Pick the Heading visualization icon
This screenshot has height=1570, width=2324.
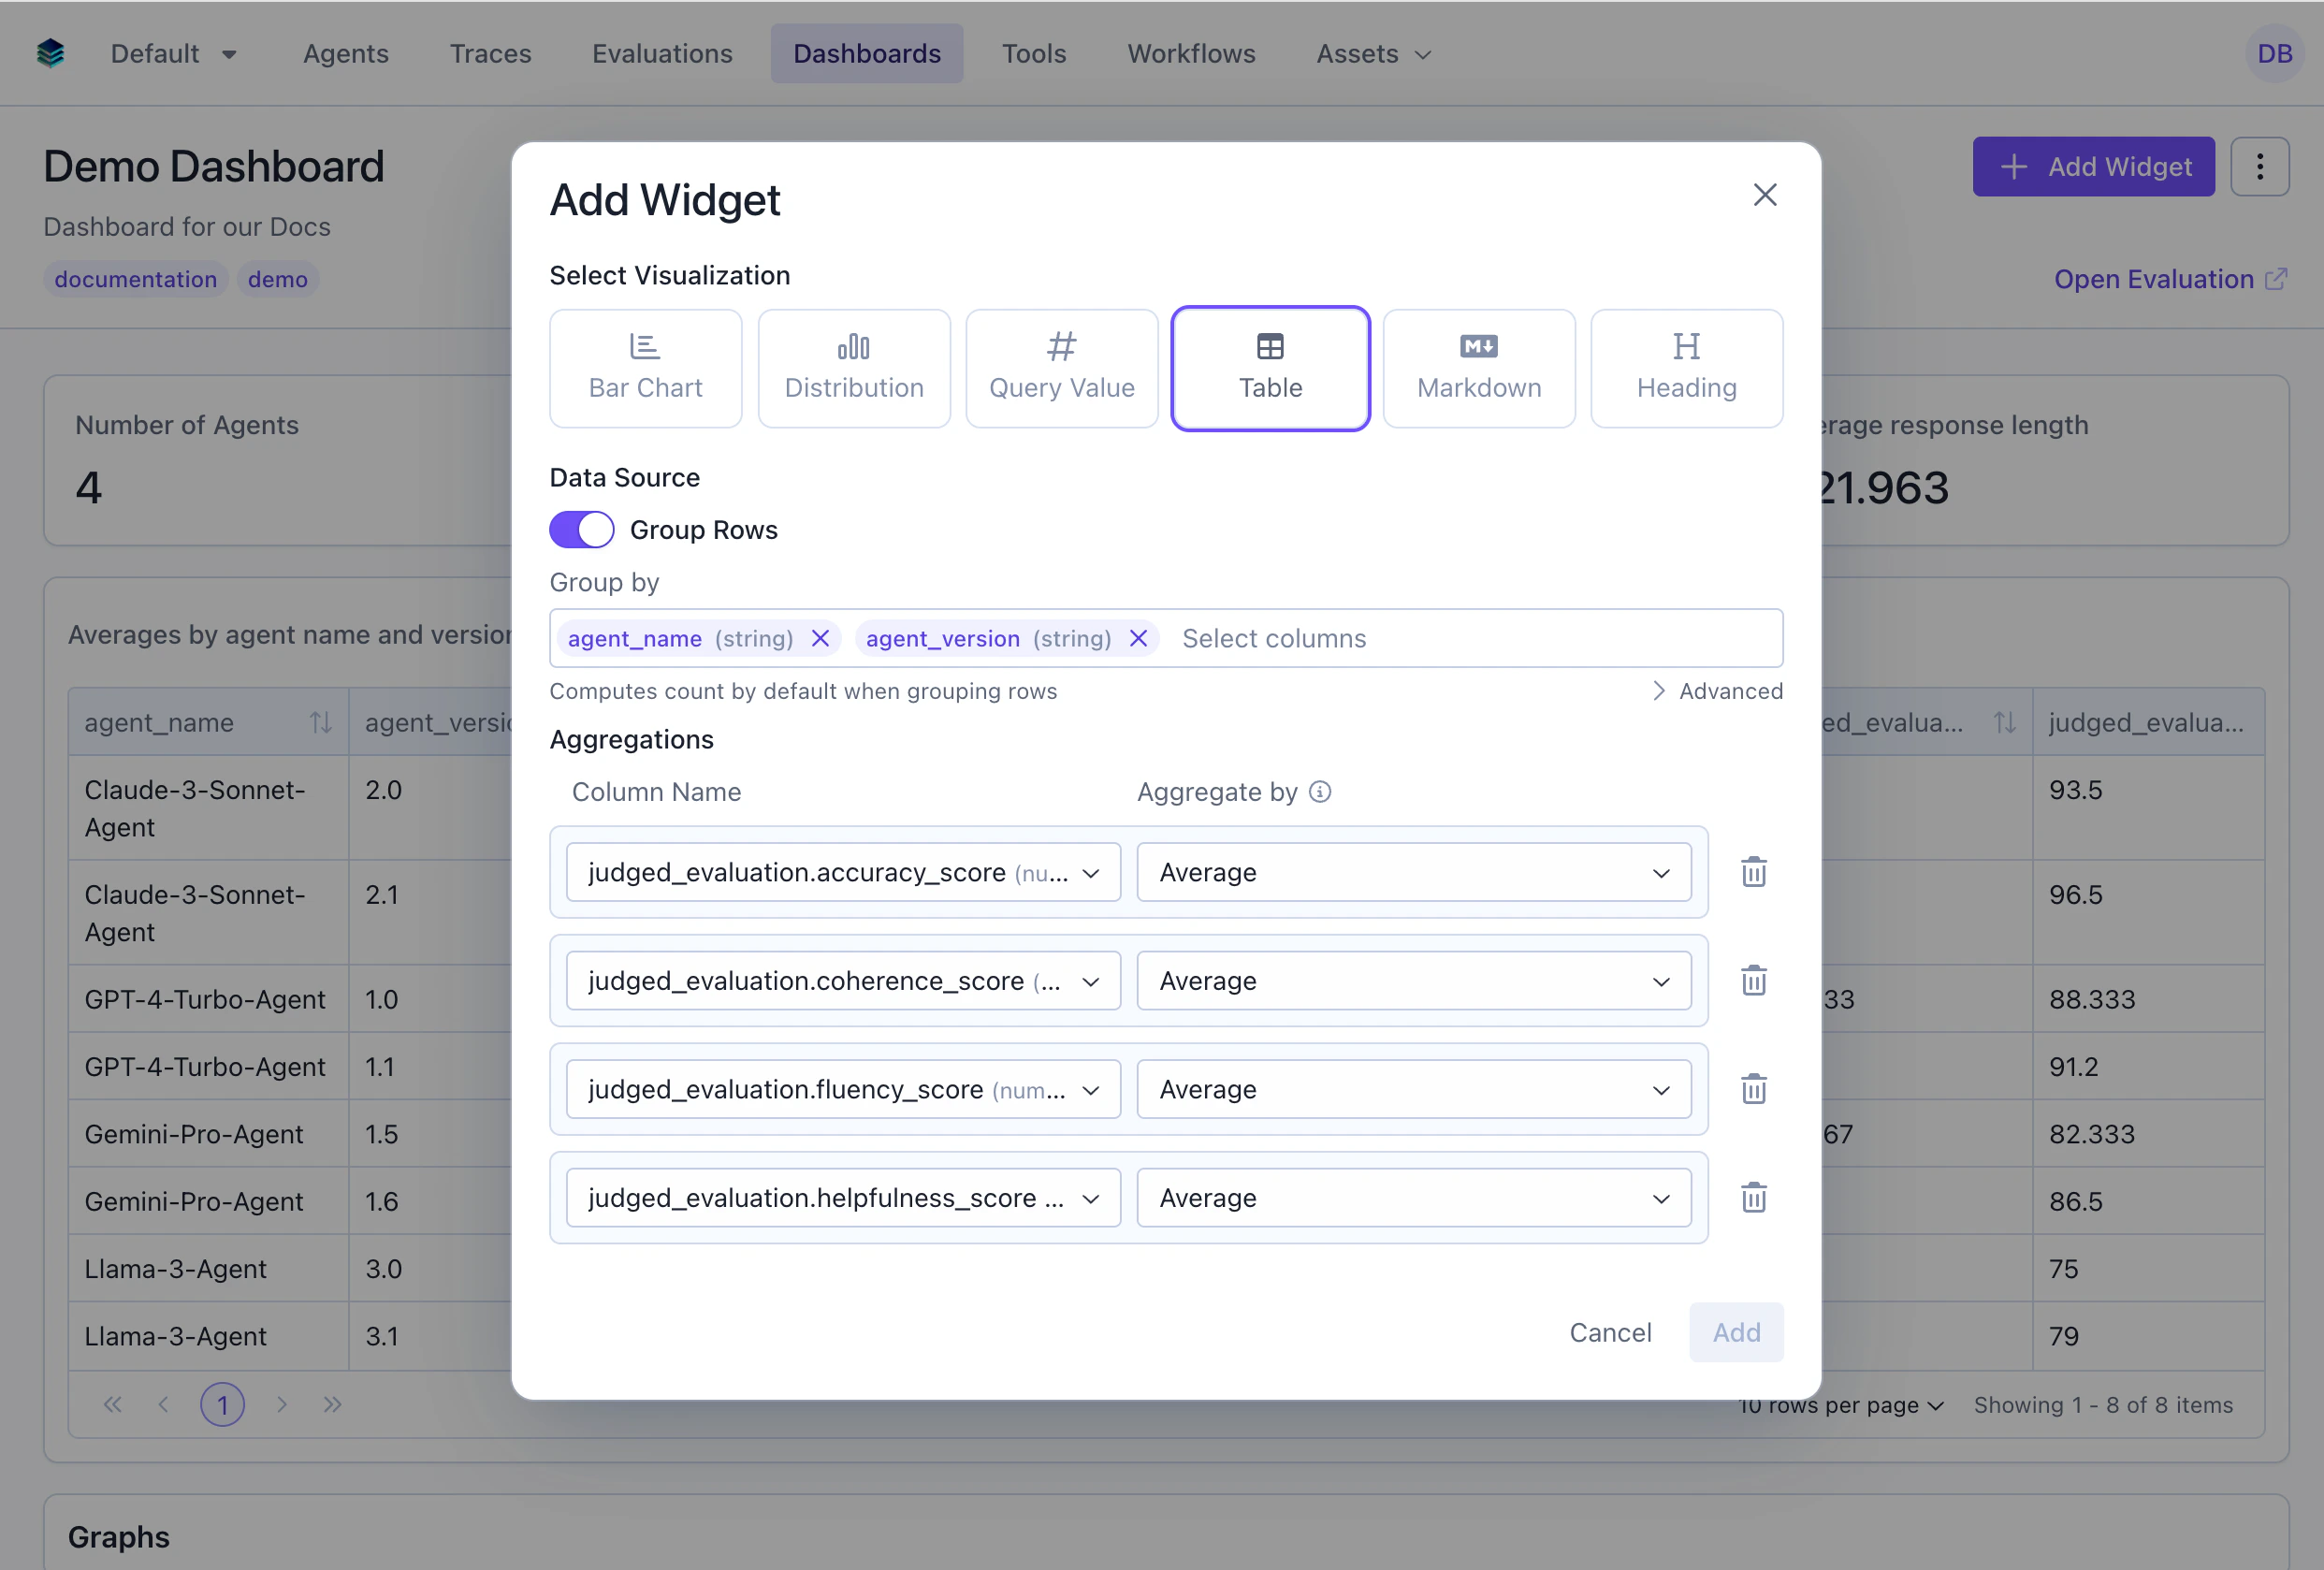[1686, 367]
